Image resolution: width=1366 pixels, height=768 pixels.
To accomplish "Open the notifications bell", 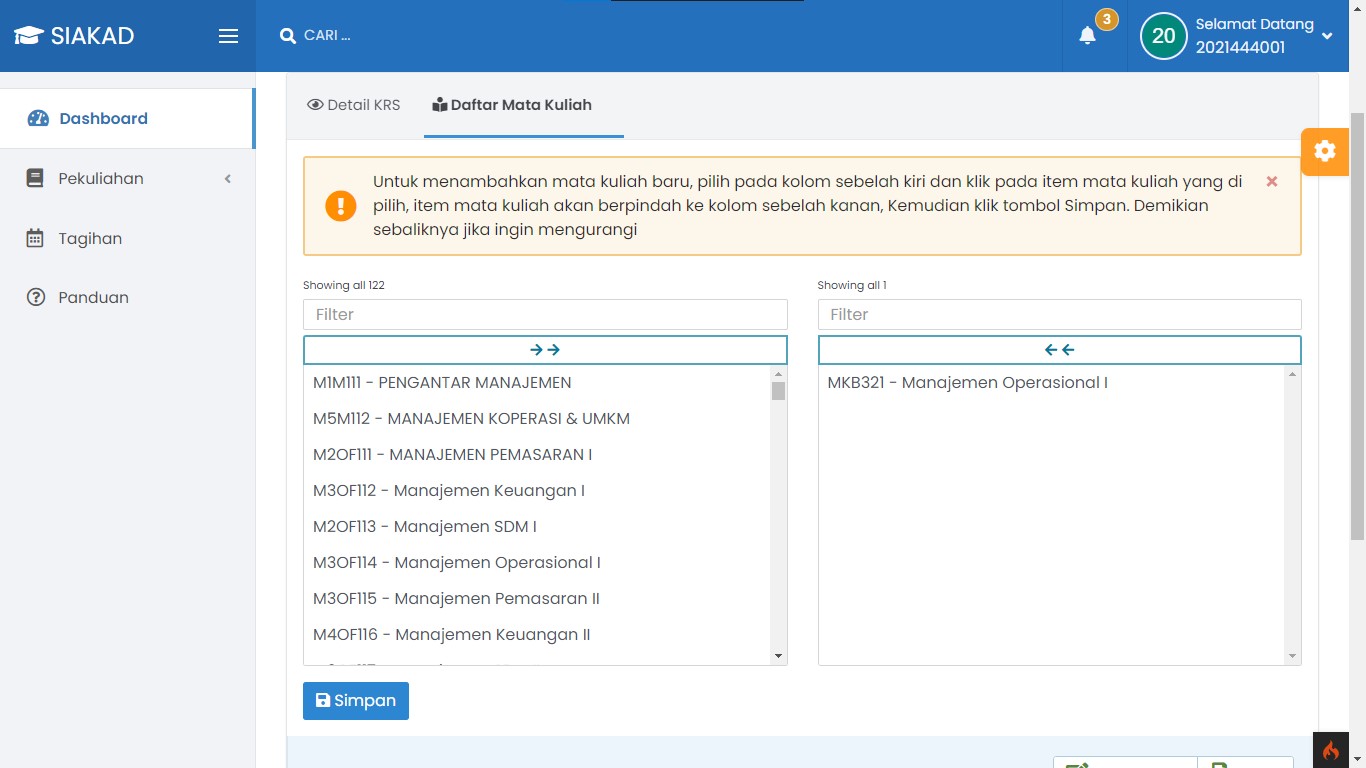I will [1087, 36].
